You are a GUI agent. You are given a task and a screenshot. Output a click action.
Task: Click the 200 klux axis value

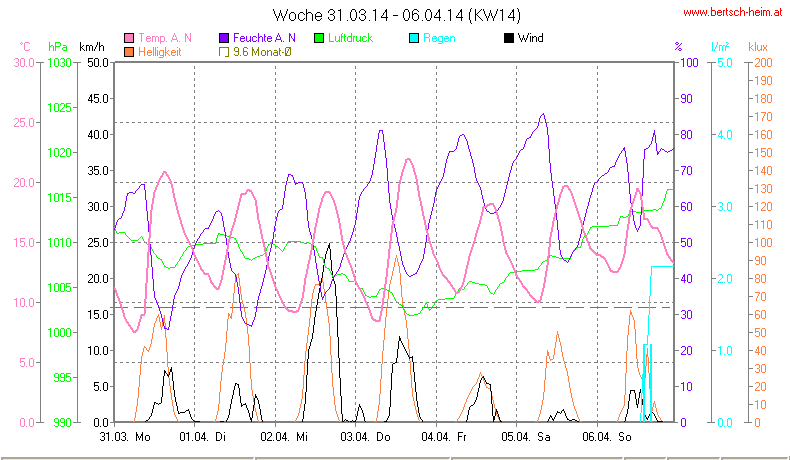click(x=763, y=63)
